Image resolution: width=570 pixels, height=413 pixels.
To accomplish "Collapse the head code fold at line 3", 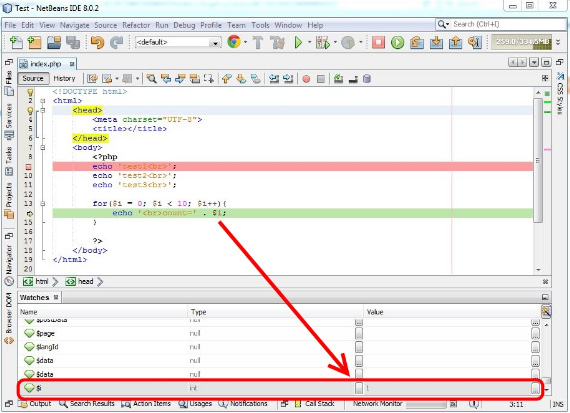I will (43, 110).
